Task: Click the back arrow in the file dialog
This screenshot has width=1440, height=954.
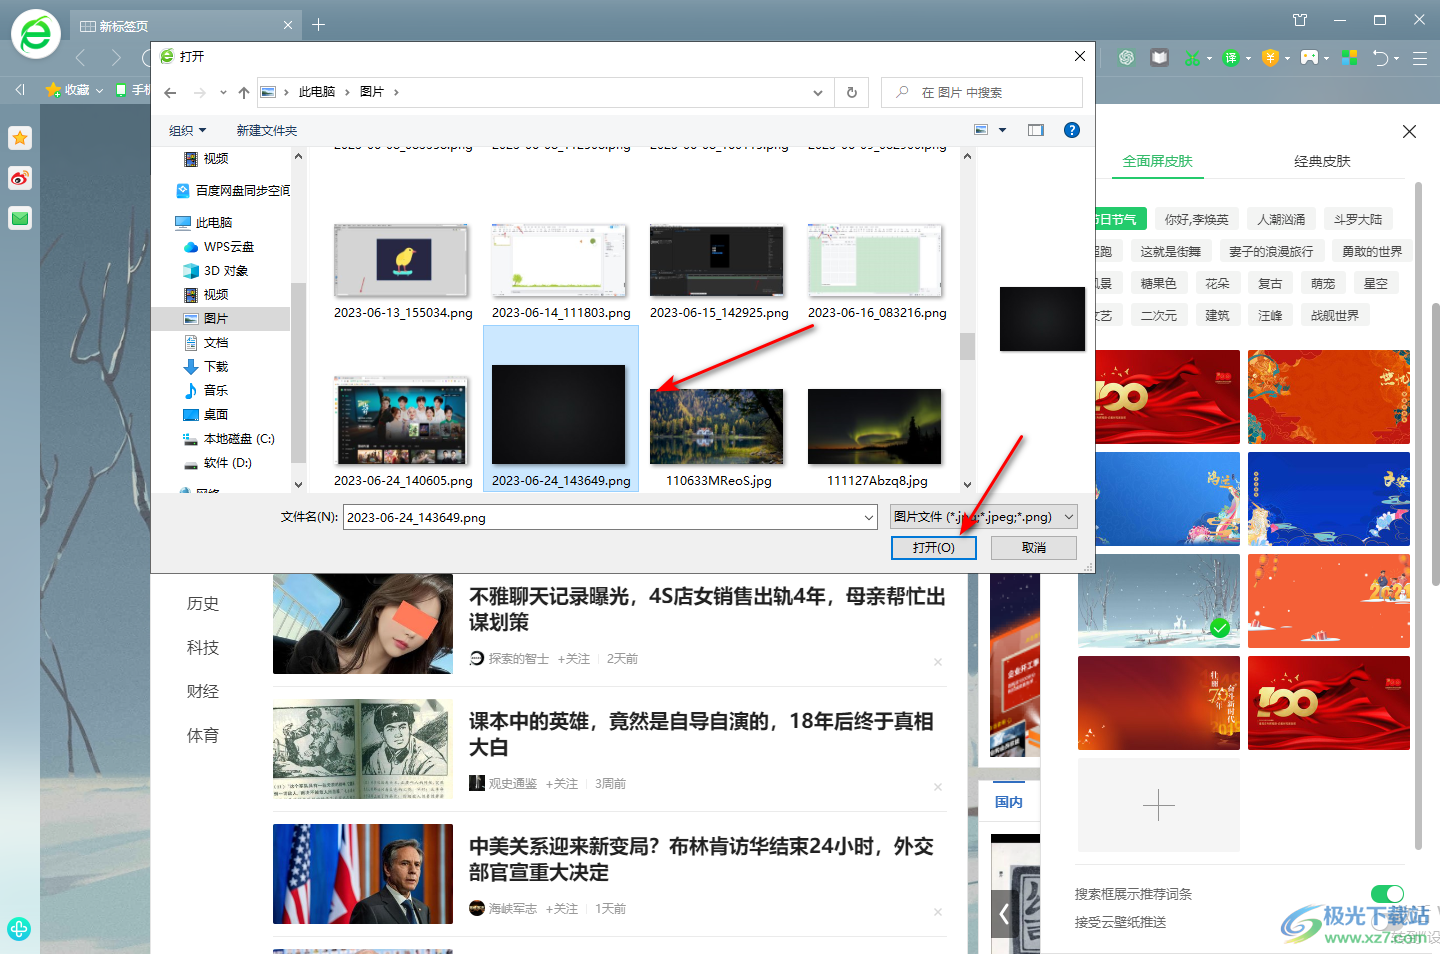Action: (170, 92)
